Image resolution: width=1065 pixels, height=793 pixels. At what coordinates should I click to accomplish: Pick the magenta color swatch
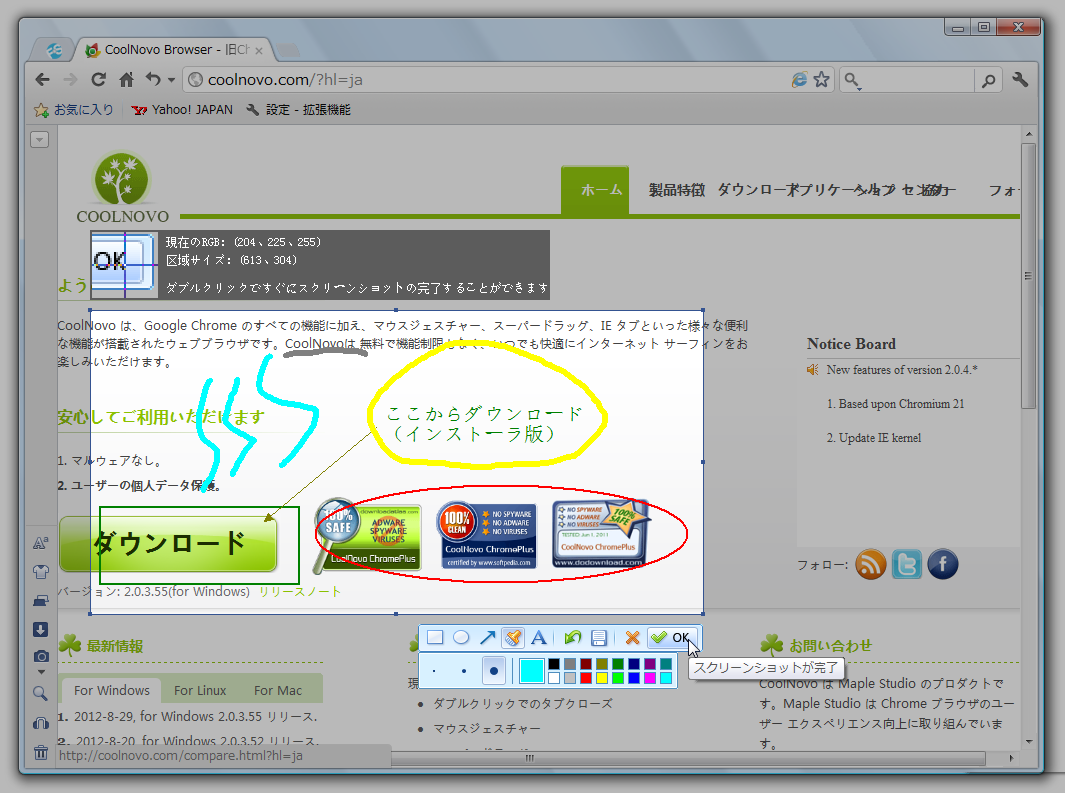650,678
